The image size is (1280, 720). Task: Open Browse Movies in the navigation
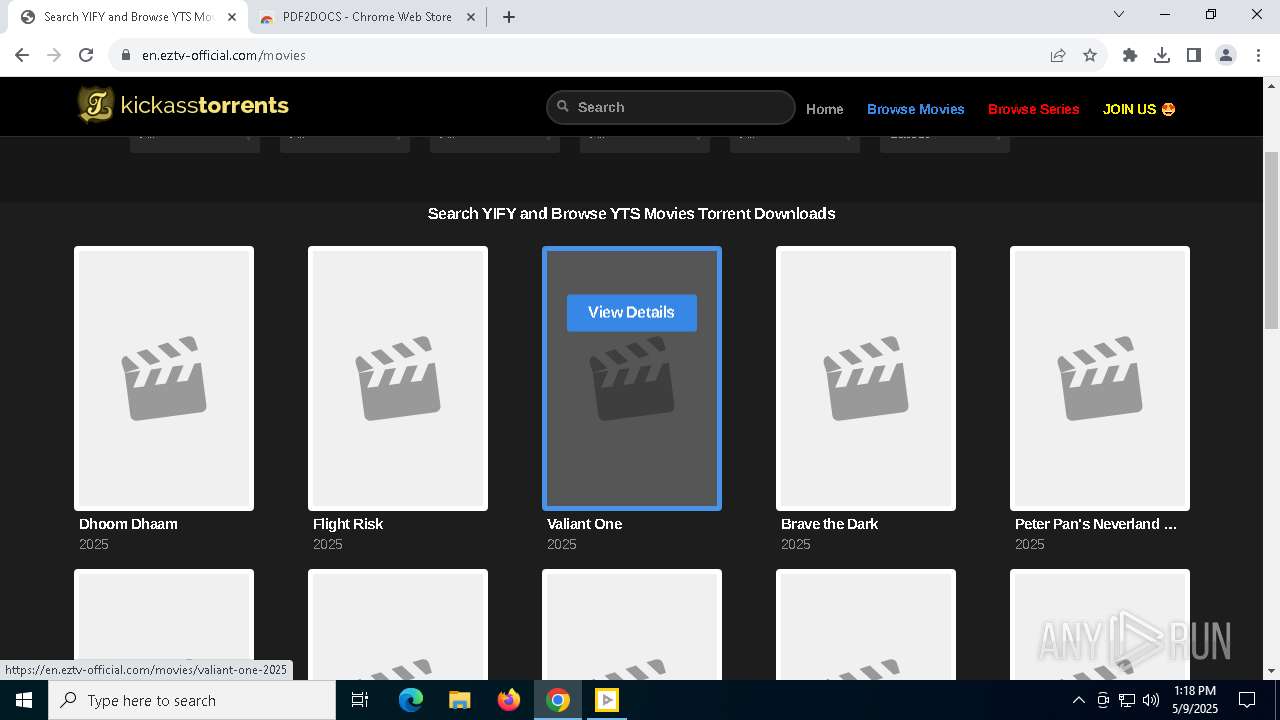916,109
